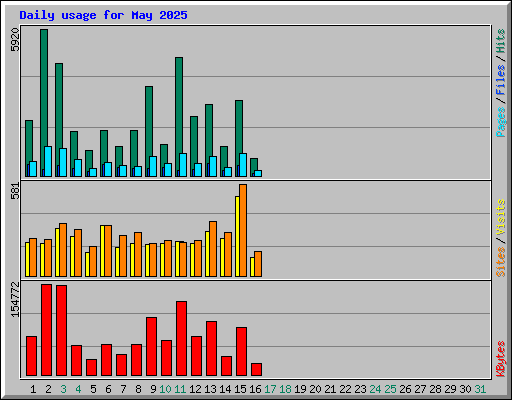
Task: Click the red KBytes bar for day 2
Action: (46, 330)
